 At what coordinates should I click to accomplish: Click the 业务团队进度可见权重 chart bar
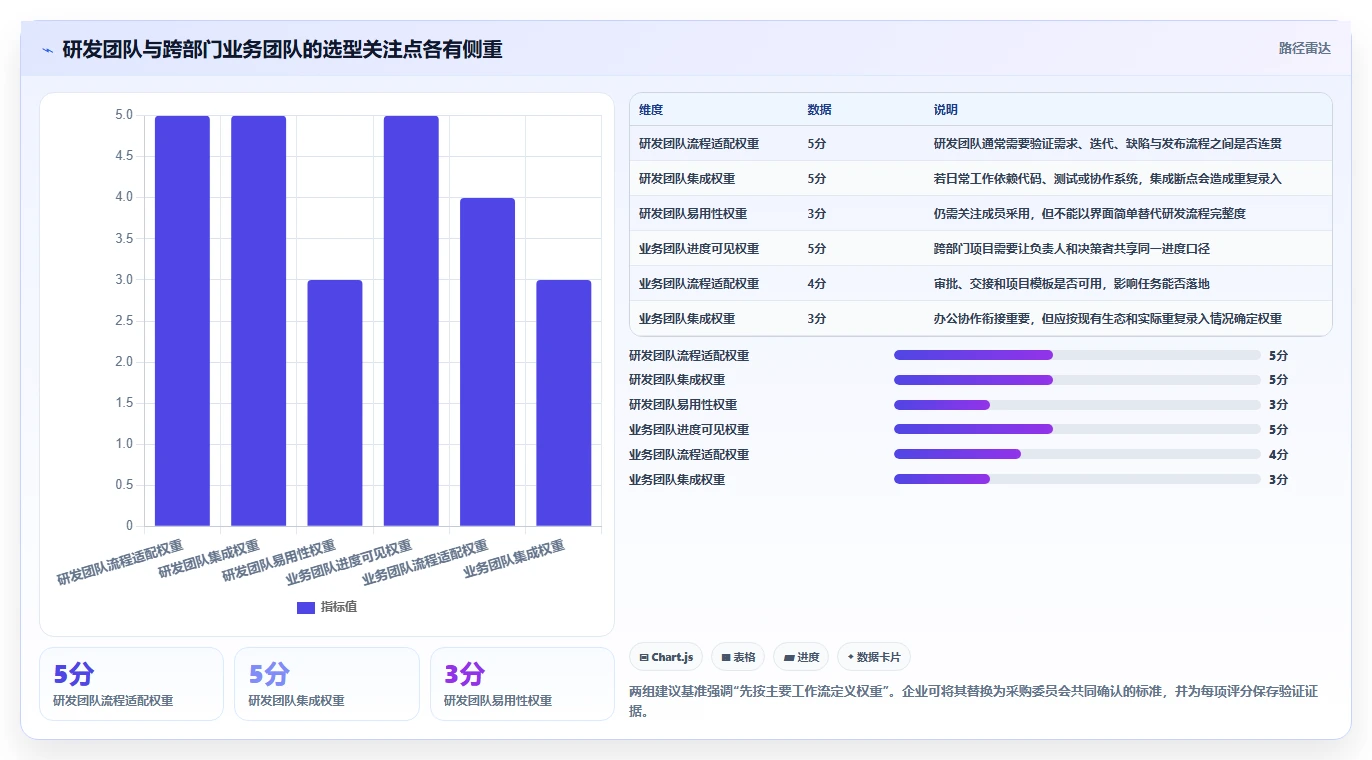(x=411, y=321)
